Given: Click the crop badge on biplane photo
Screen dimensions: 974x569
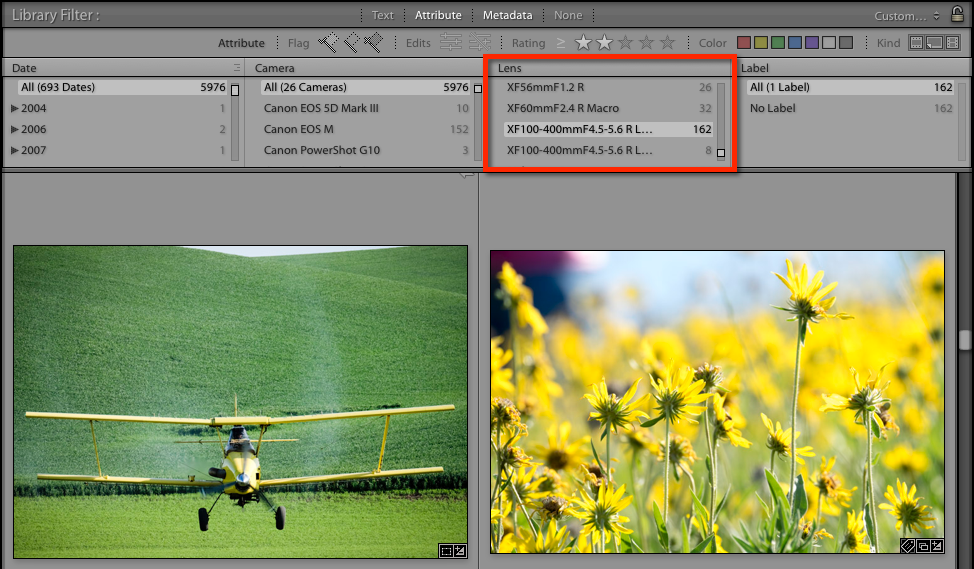Looking at the screenshot, I should tap(445, 550).
